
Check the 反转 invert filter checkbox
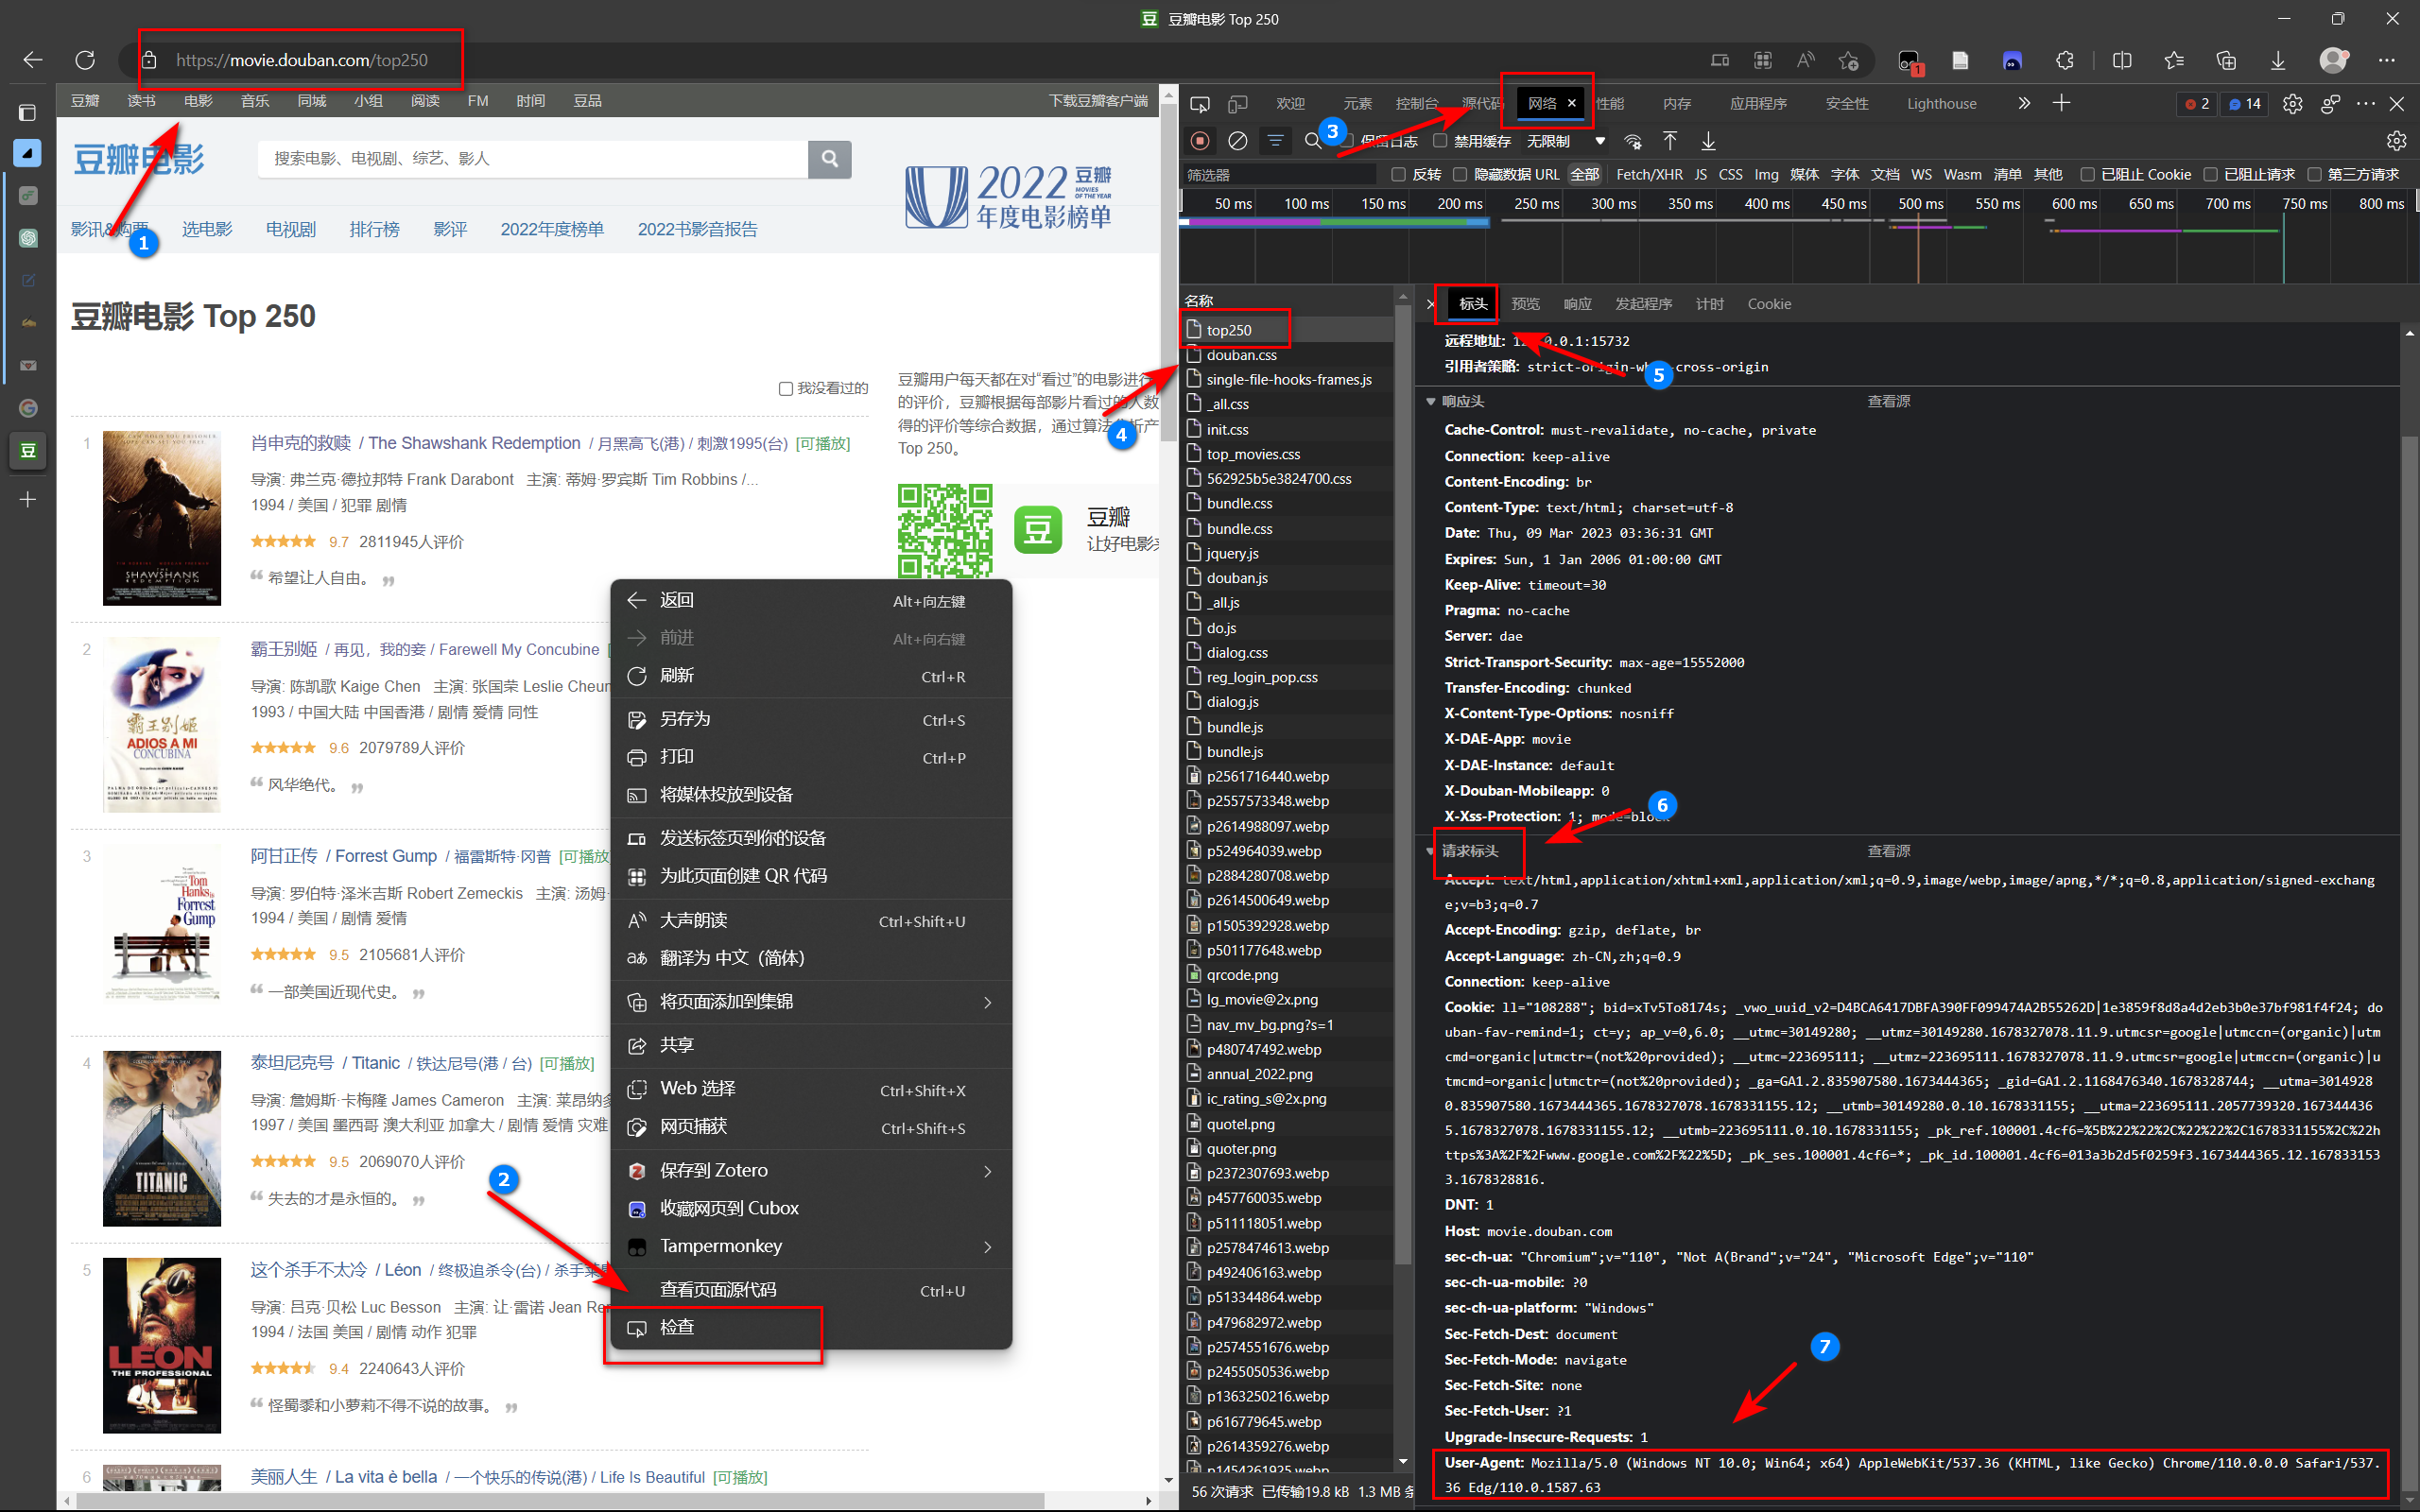pyautogui.click(x=1399, y=175)
